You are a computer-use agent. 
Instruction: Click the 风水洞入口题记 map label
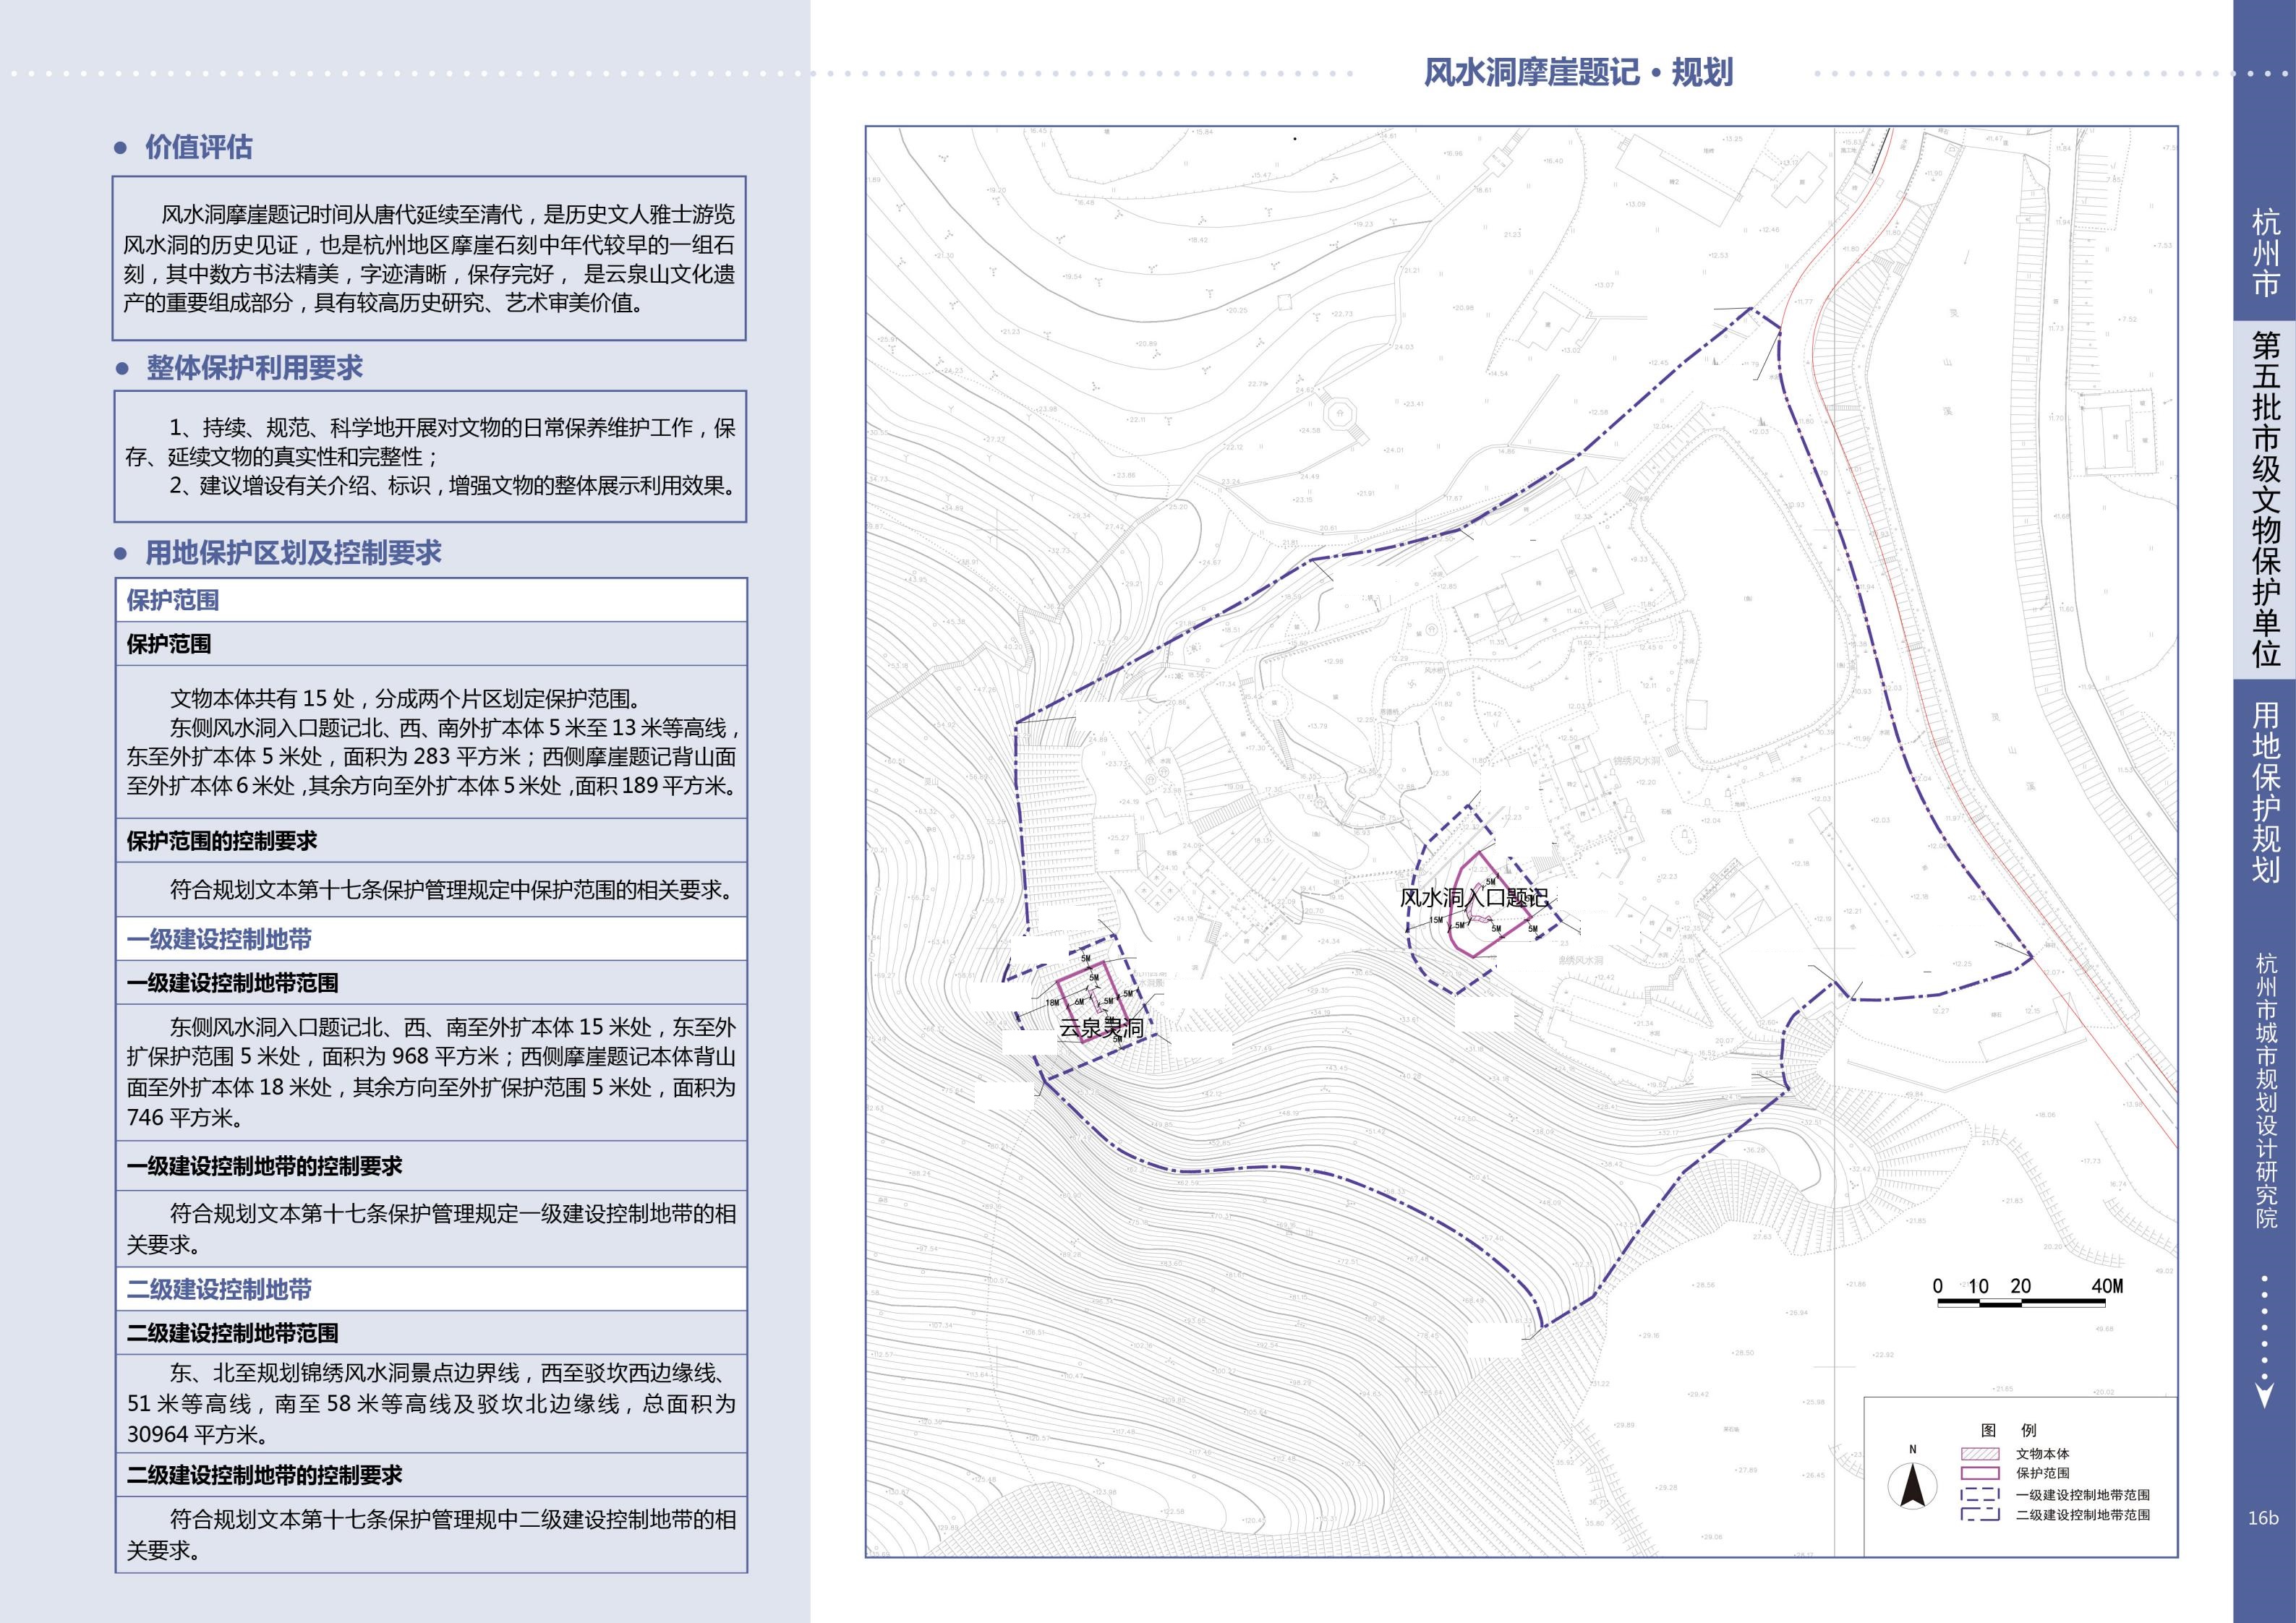[1473, 898]
